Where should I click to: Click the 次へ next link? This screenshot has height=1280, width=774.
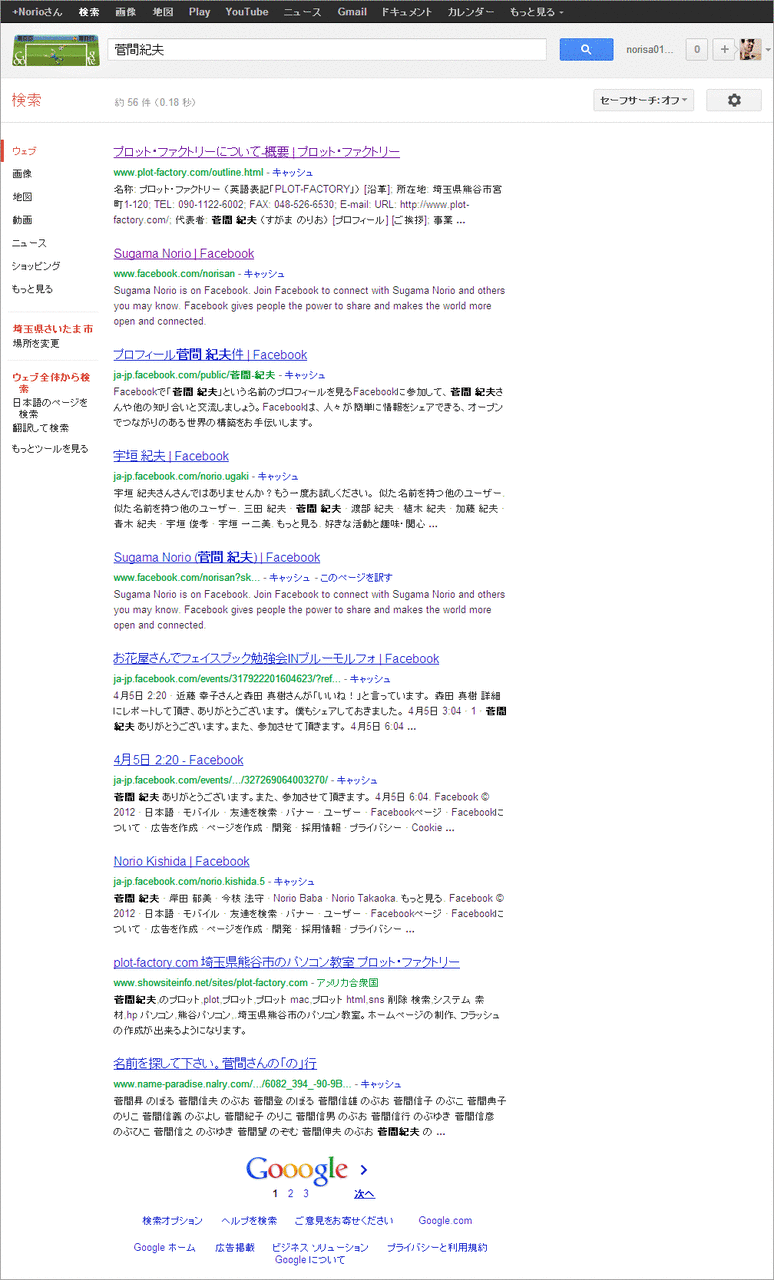(364, 1193)
